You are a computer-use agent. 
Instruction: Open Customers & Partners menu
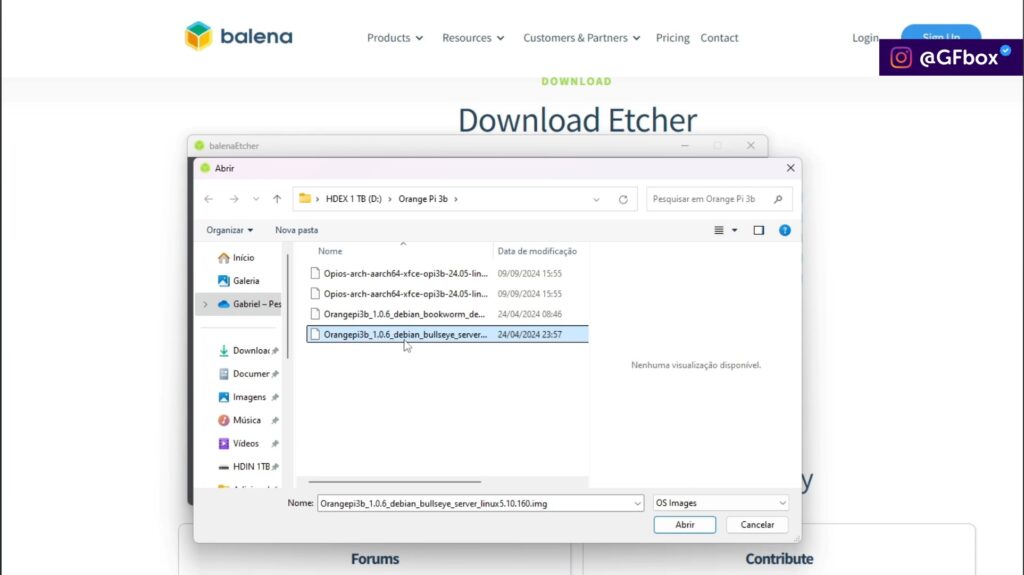[581, 38]
